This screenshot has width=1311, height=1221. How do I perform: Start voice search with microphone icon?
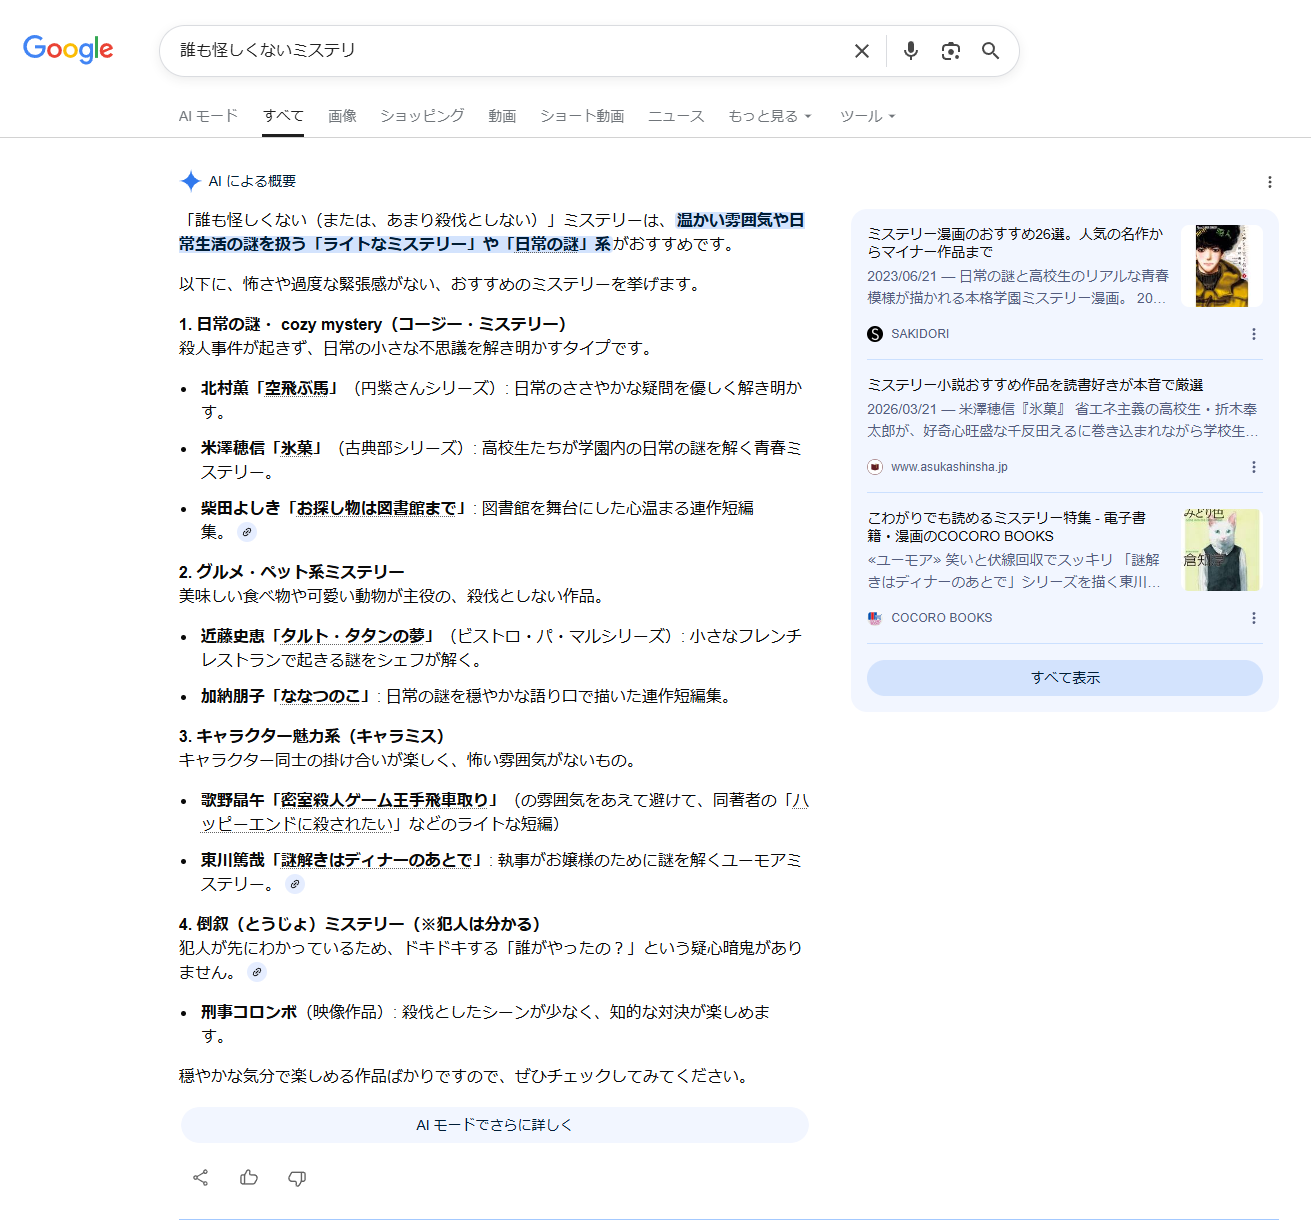point(910,51)
